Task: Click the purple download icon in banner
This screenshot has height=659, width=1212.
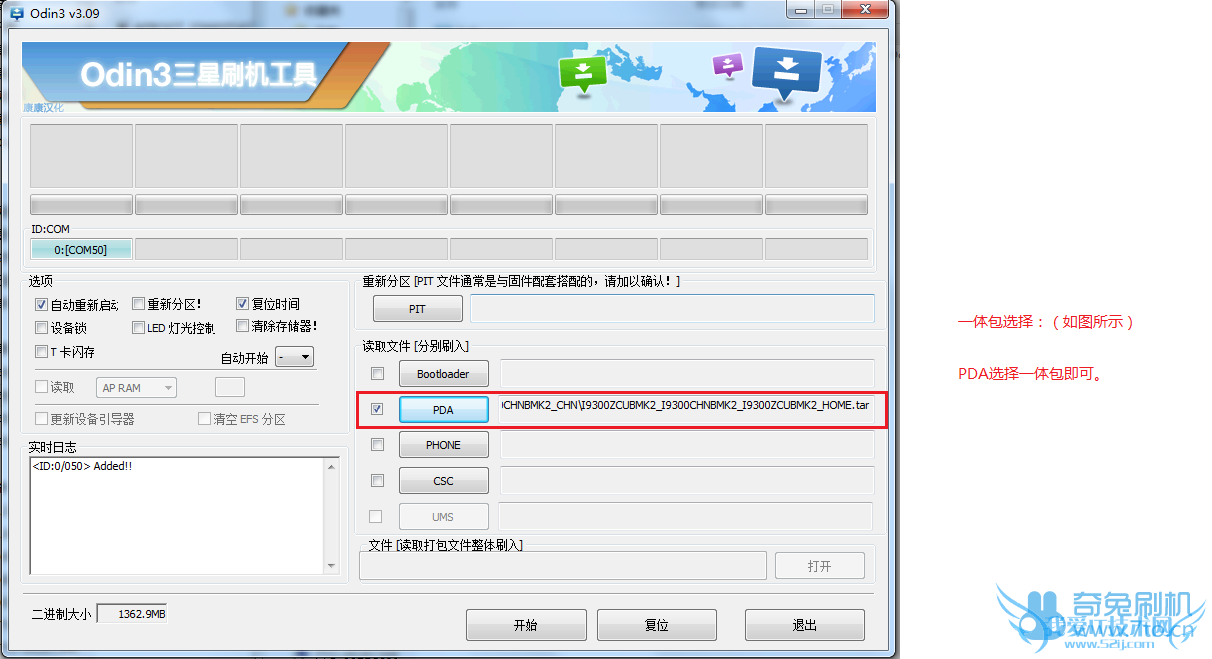Action: click(x=728, y=67)
